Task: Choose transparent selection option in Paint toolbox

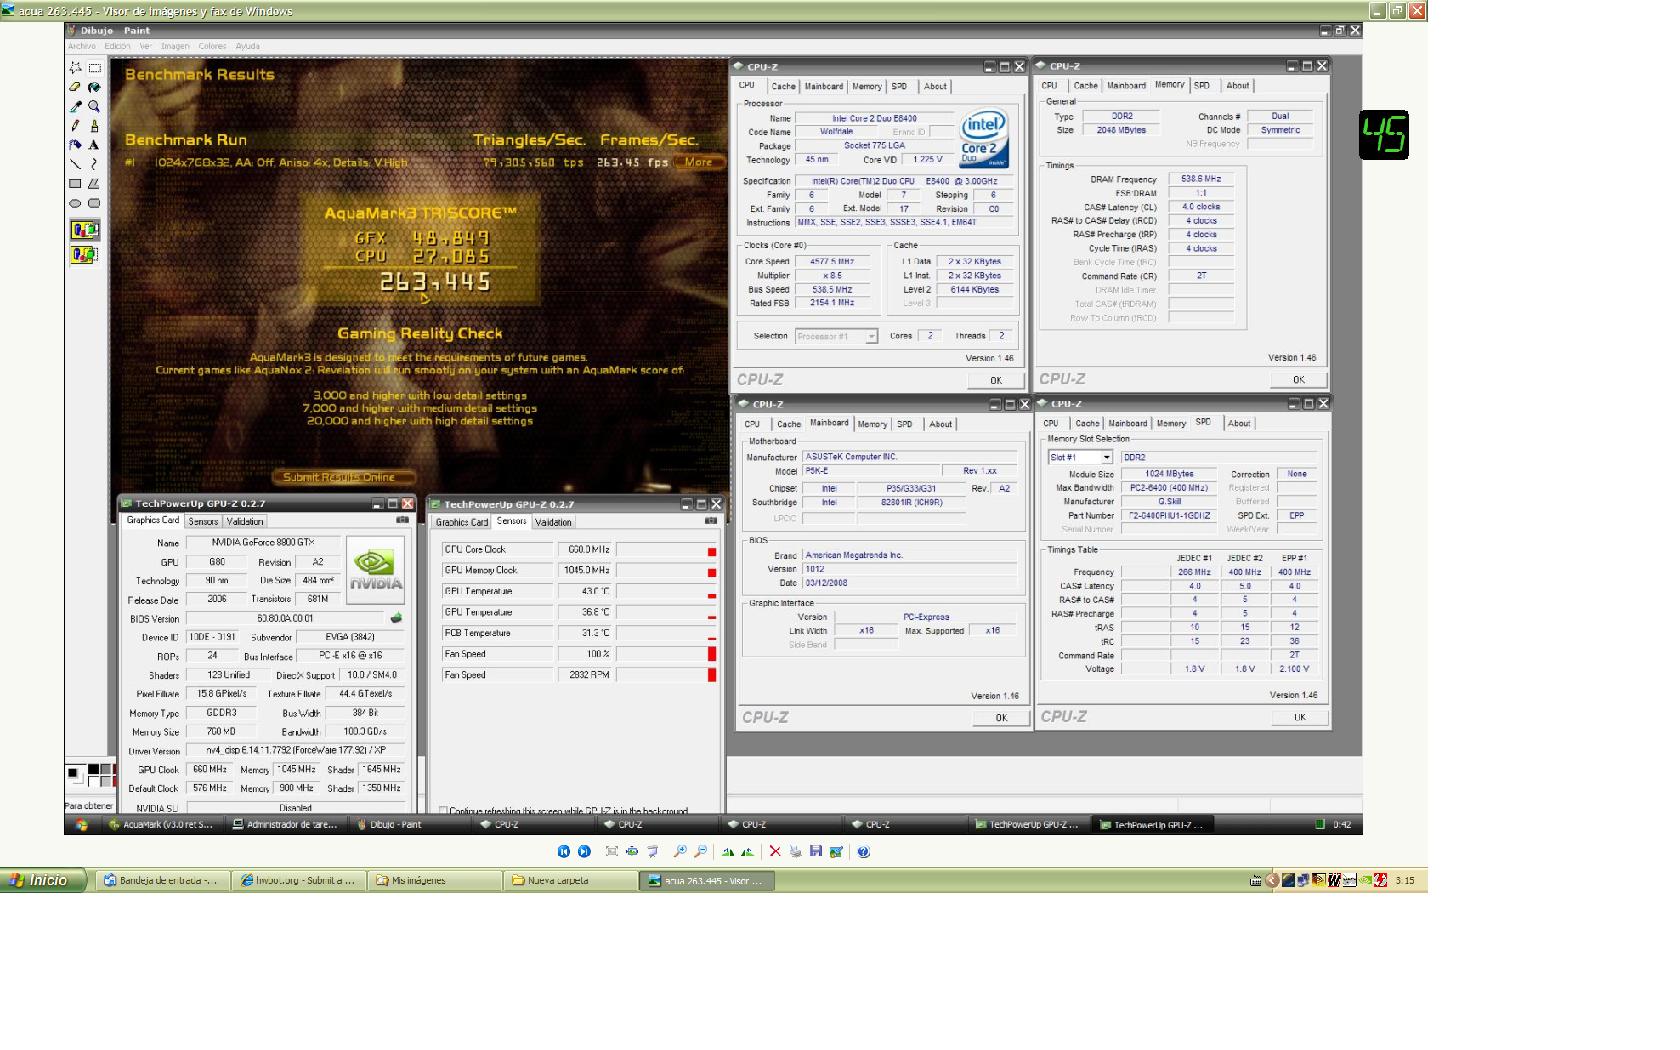Action: pyautogui.click(x=85, y=255)
